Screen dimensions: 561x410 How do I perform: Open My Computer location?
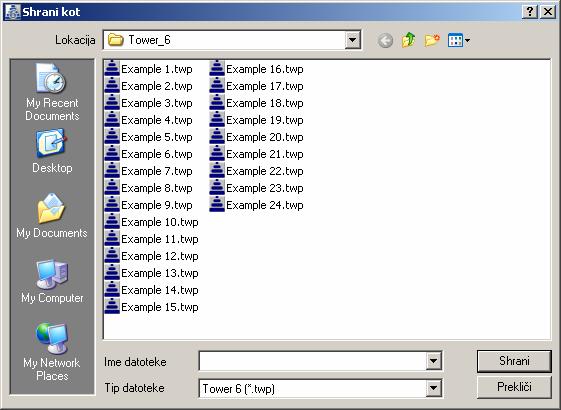coord(52,281)
